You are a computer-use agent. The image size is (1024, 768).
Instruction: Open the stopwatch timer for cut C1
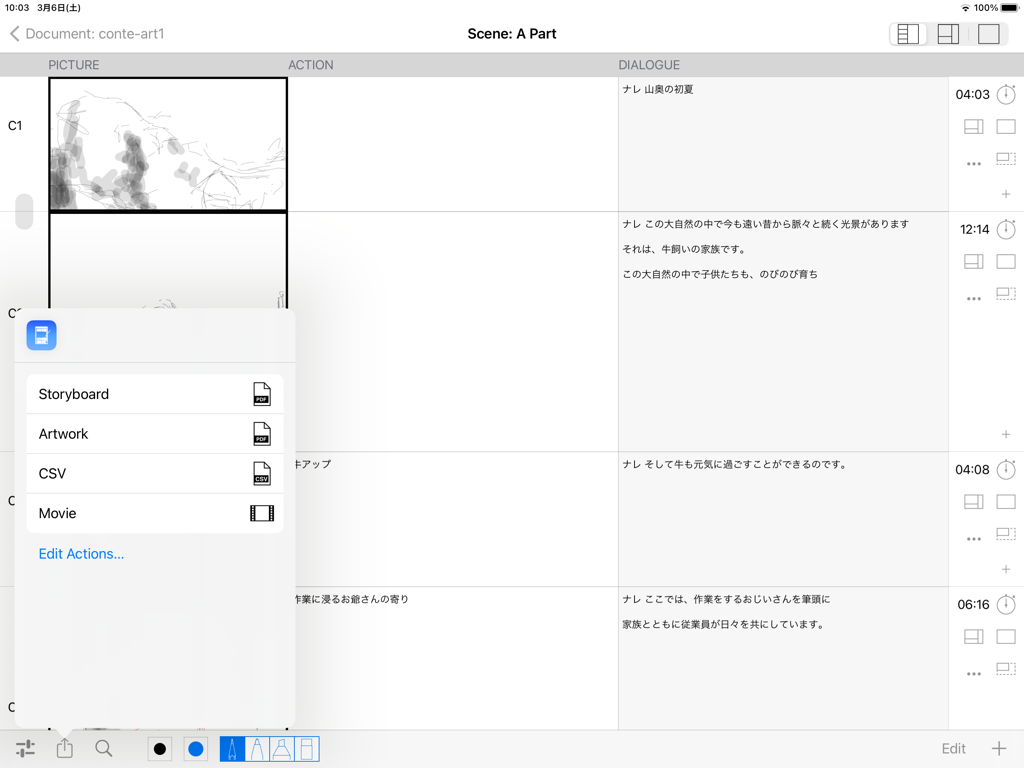tap(1007, 94)
